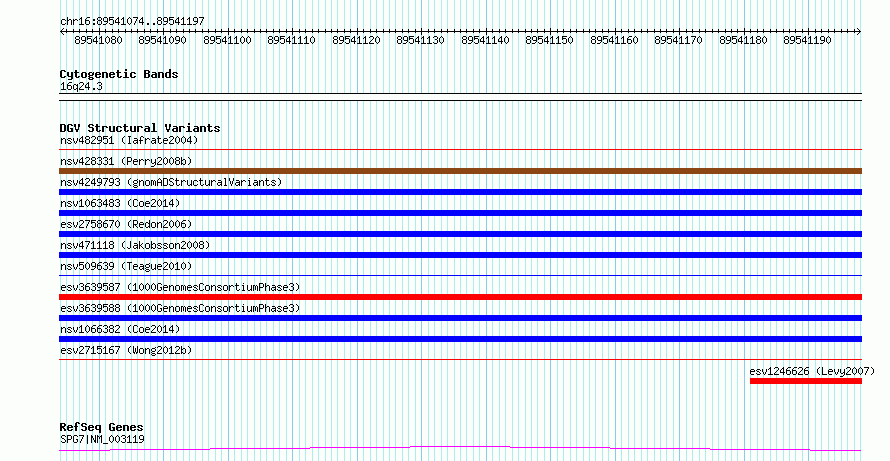890x461 pixels.
Task: Click ruler position 89541100
Action: coord(227,40)
